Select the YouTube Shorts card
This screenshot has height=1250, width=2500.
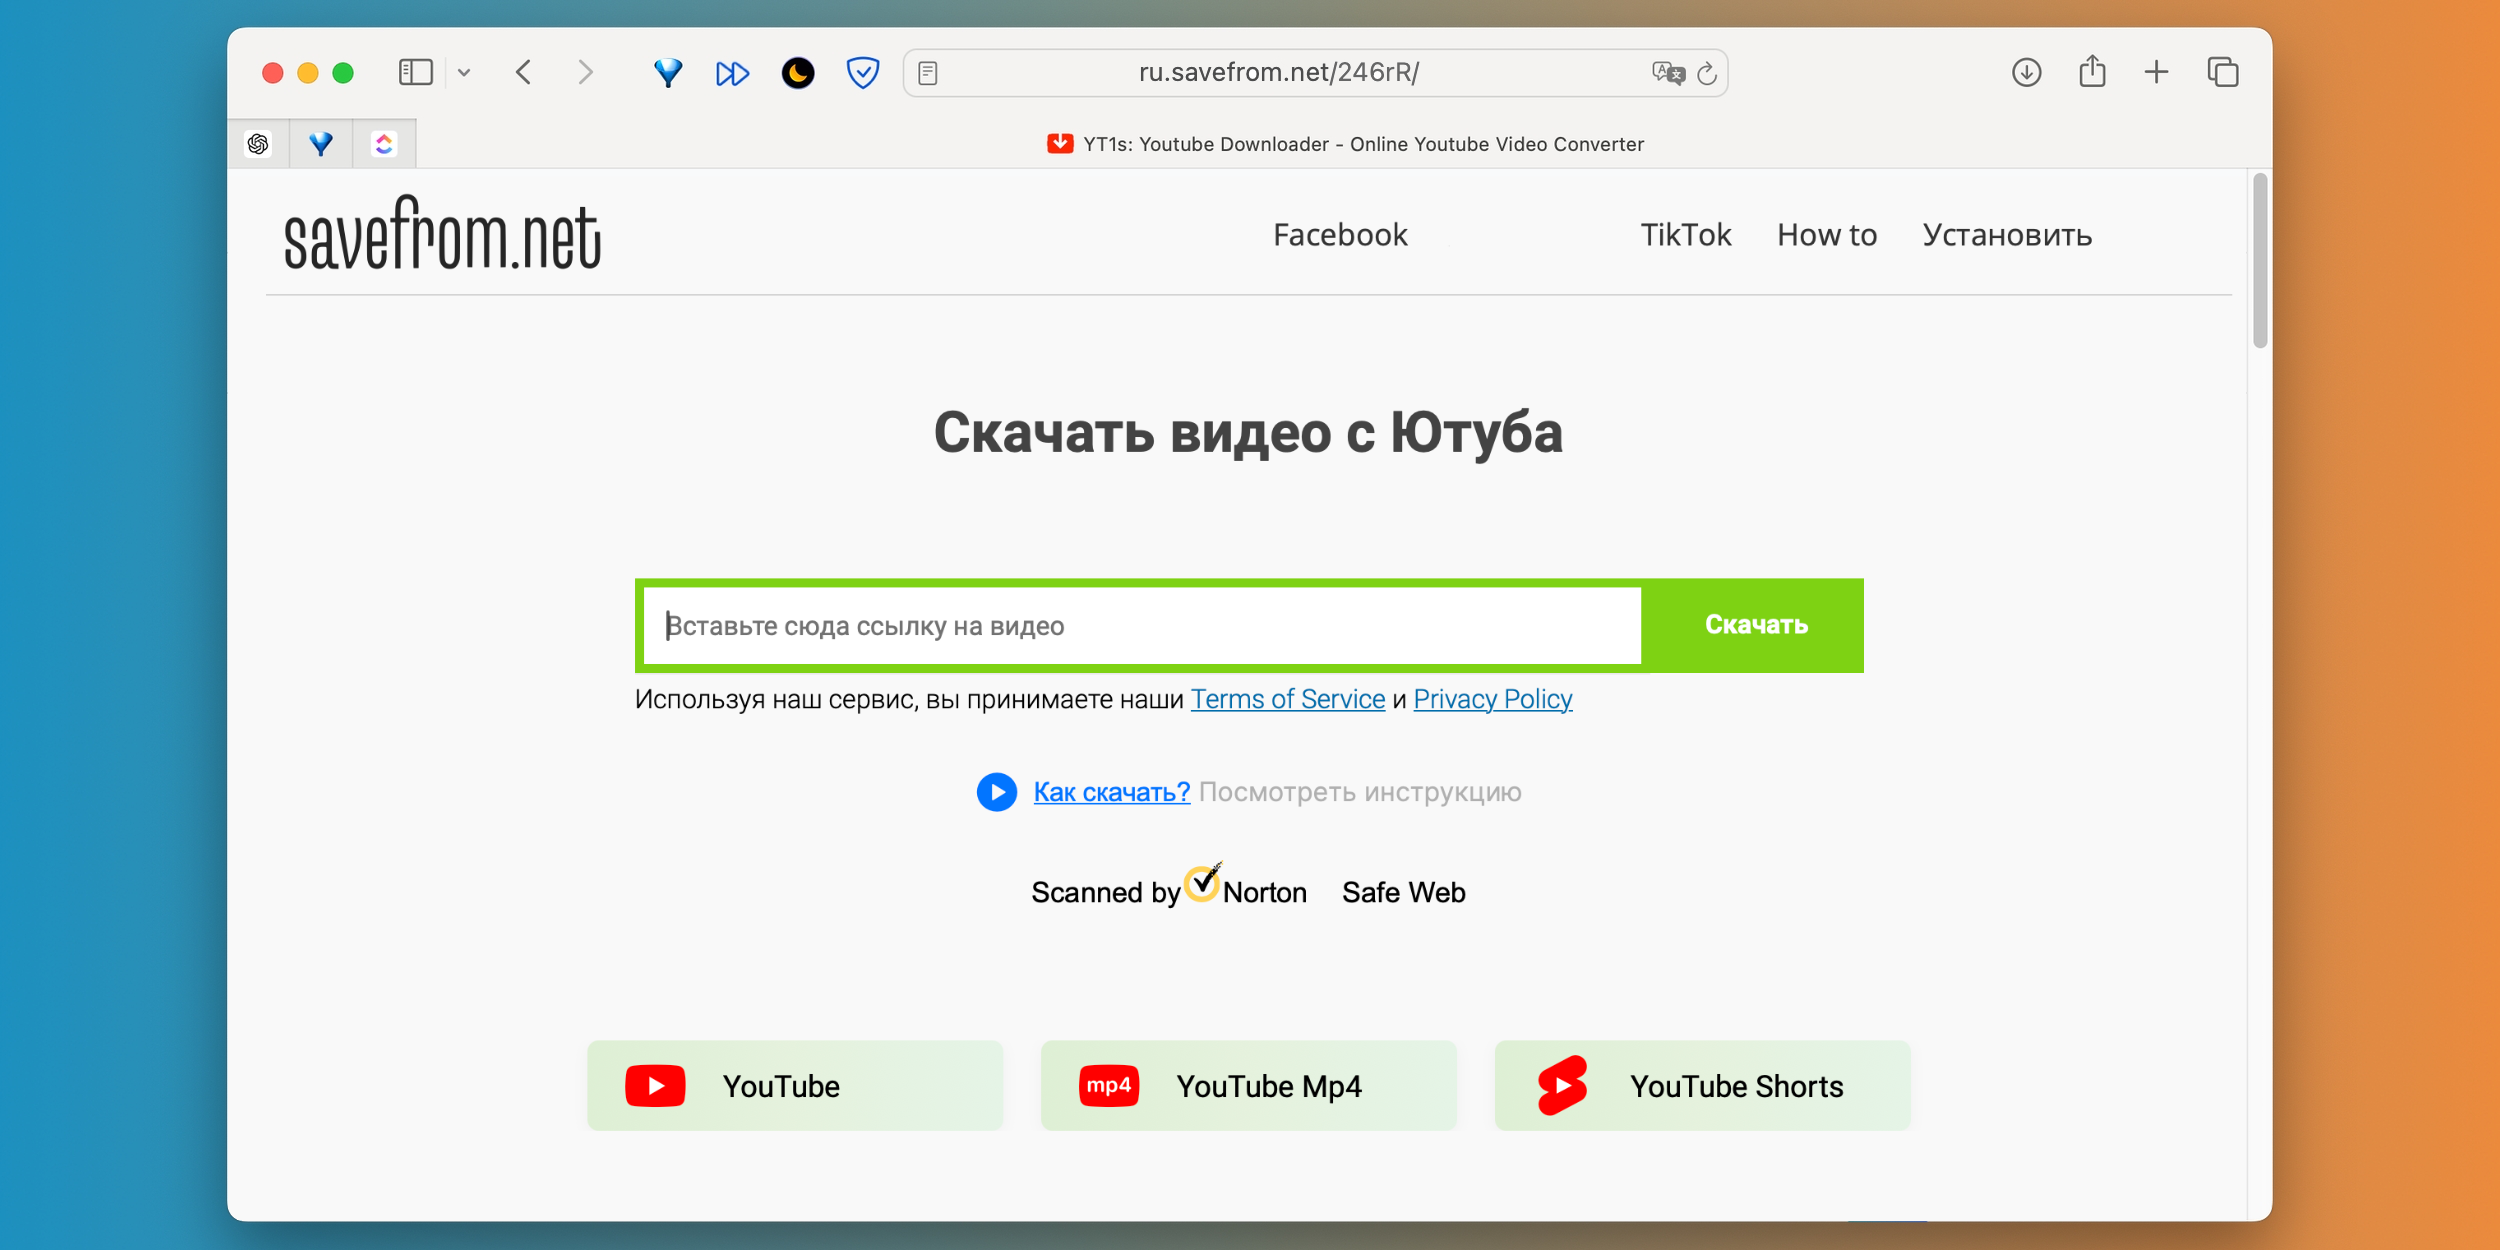(1702, 1086)
